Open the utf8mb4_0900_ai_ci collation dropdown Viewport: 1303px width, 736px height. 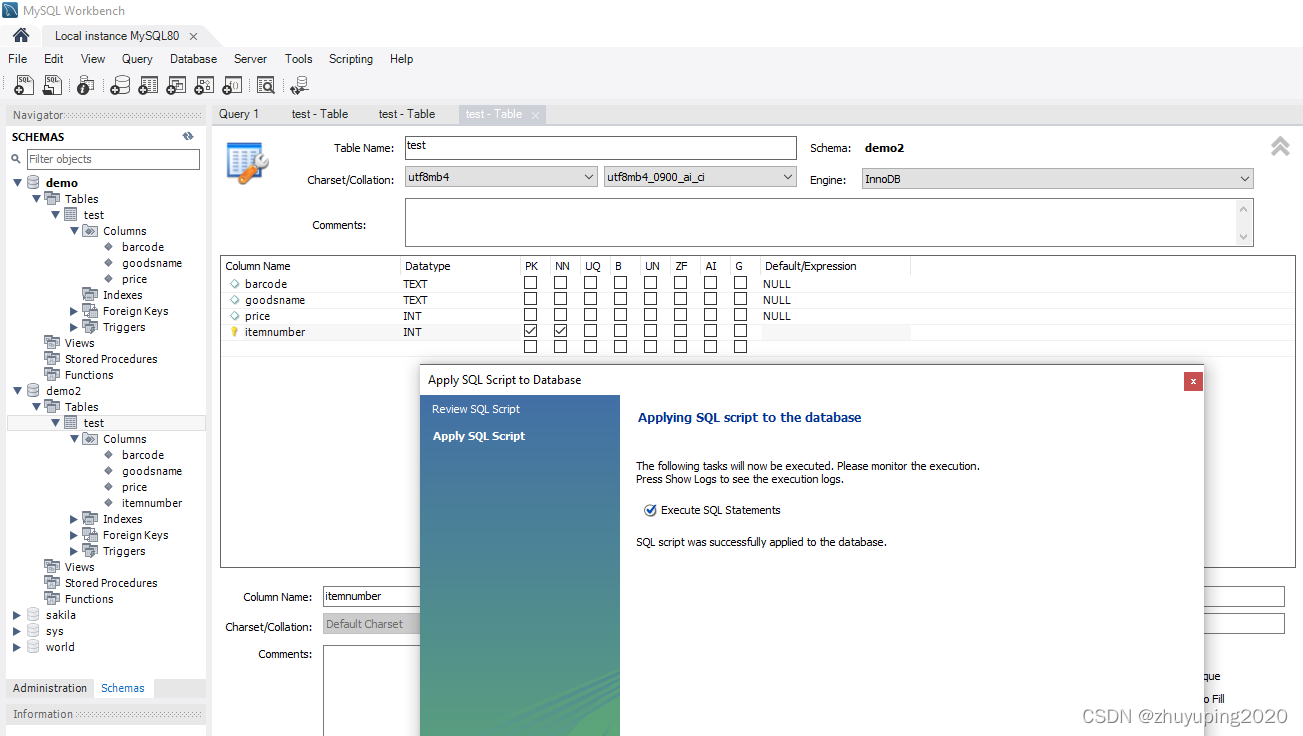click(700, 178)
